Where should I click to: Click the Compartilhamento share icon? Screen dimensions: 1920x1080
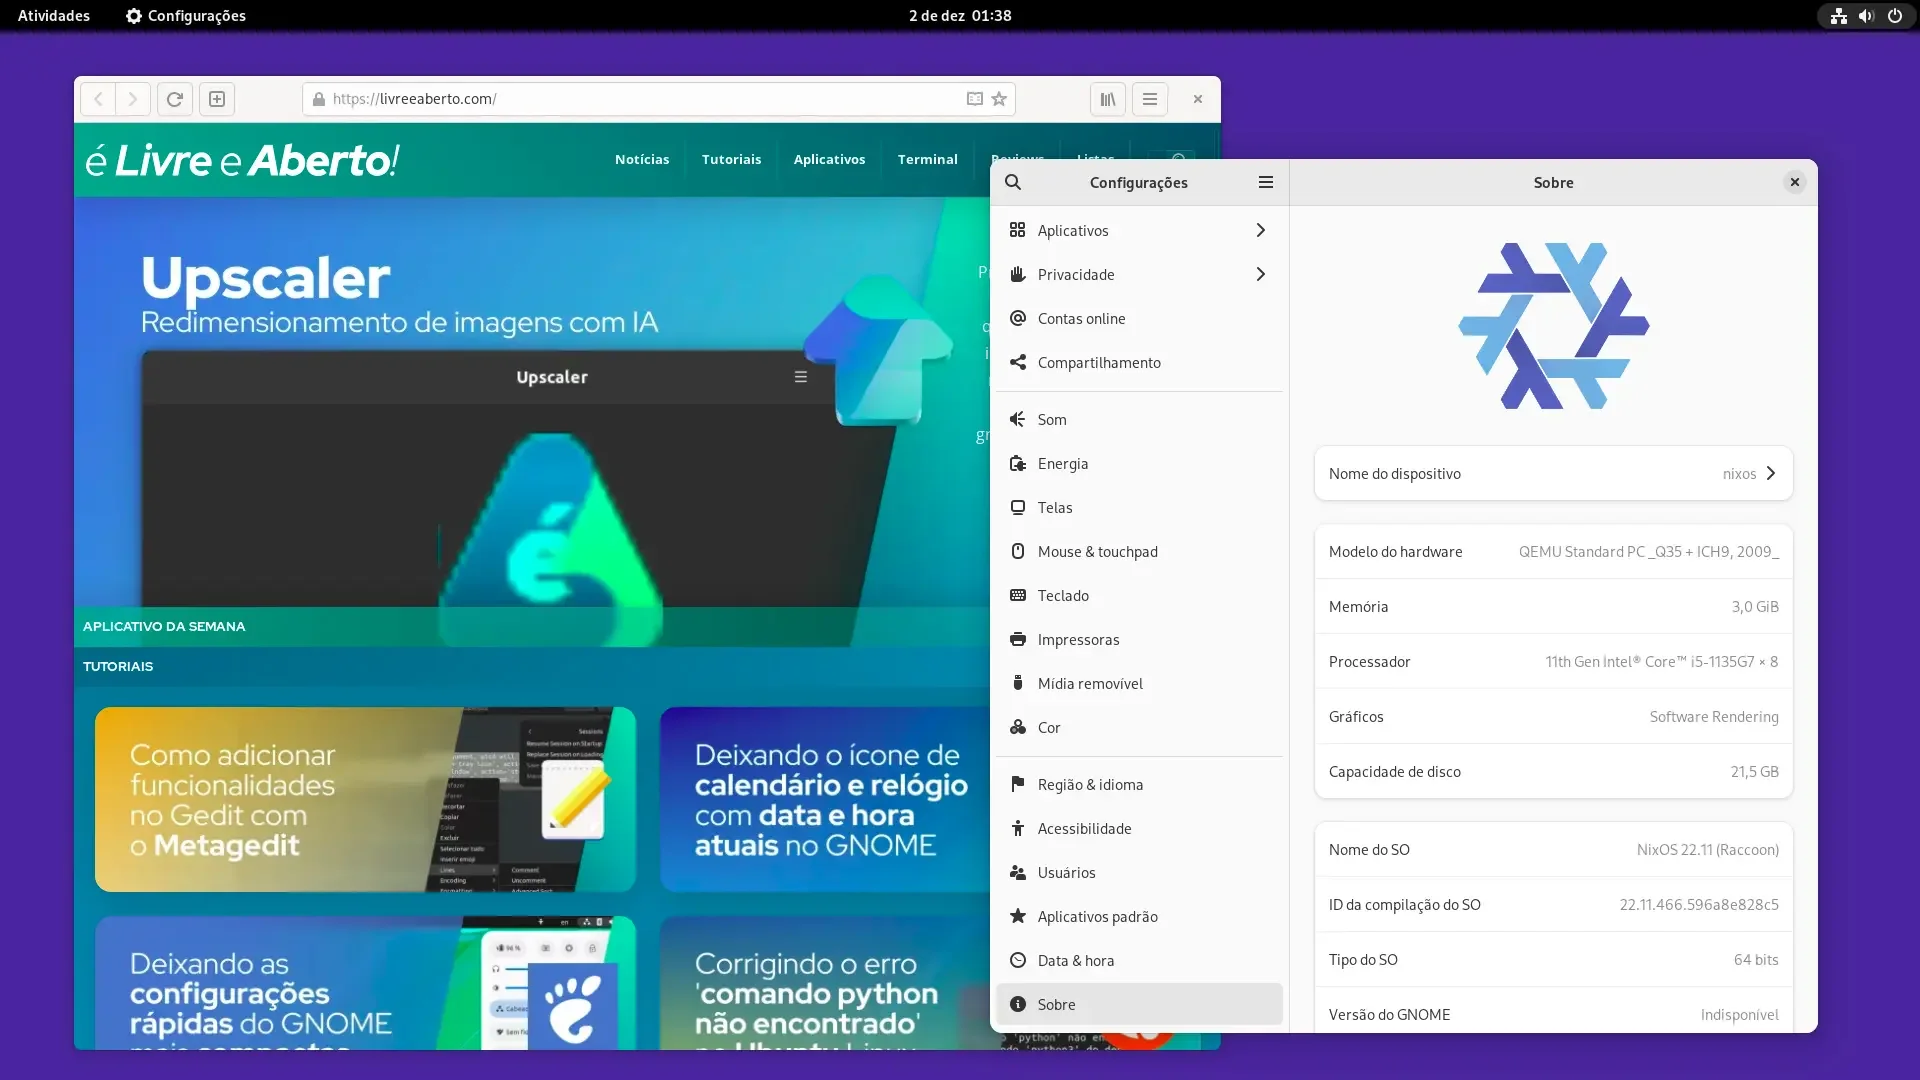pyautogui.click(x=1018, y=362)
